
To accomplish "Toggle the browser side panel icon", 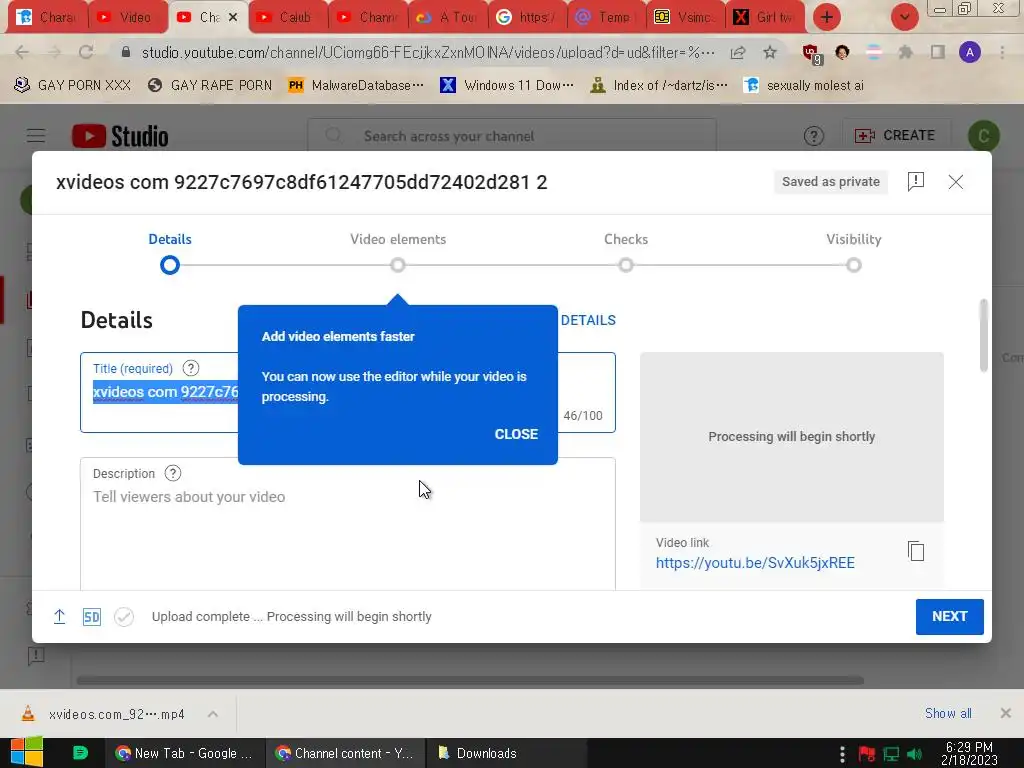I will coord(938,52).
